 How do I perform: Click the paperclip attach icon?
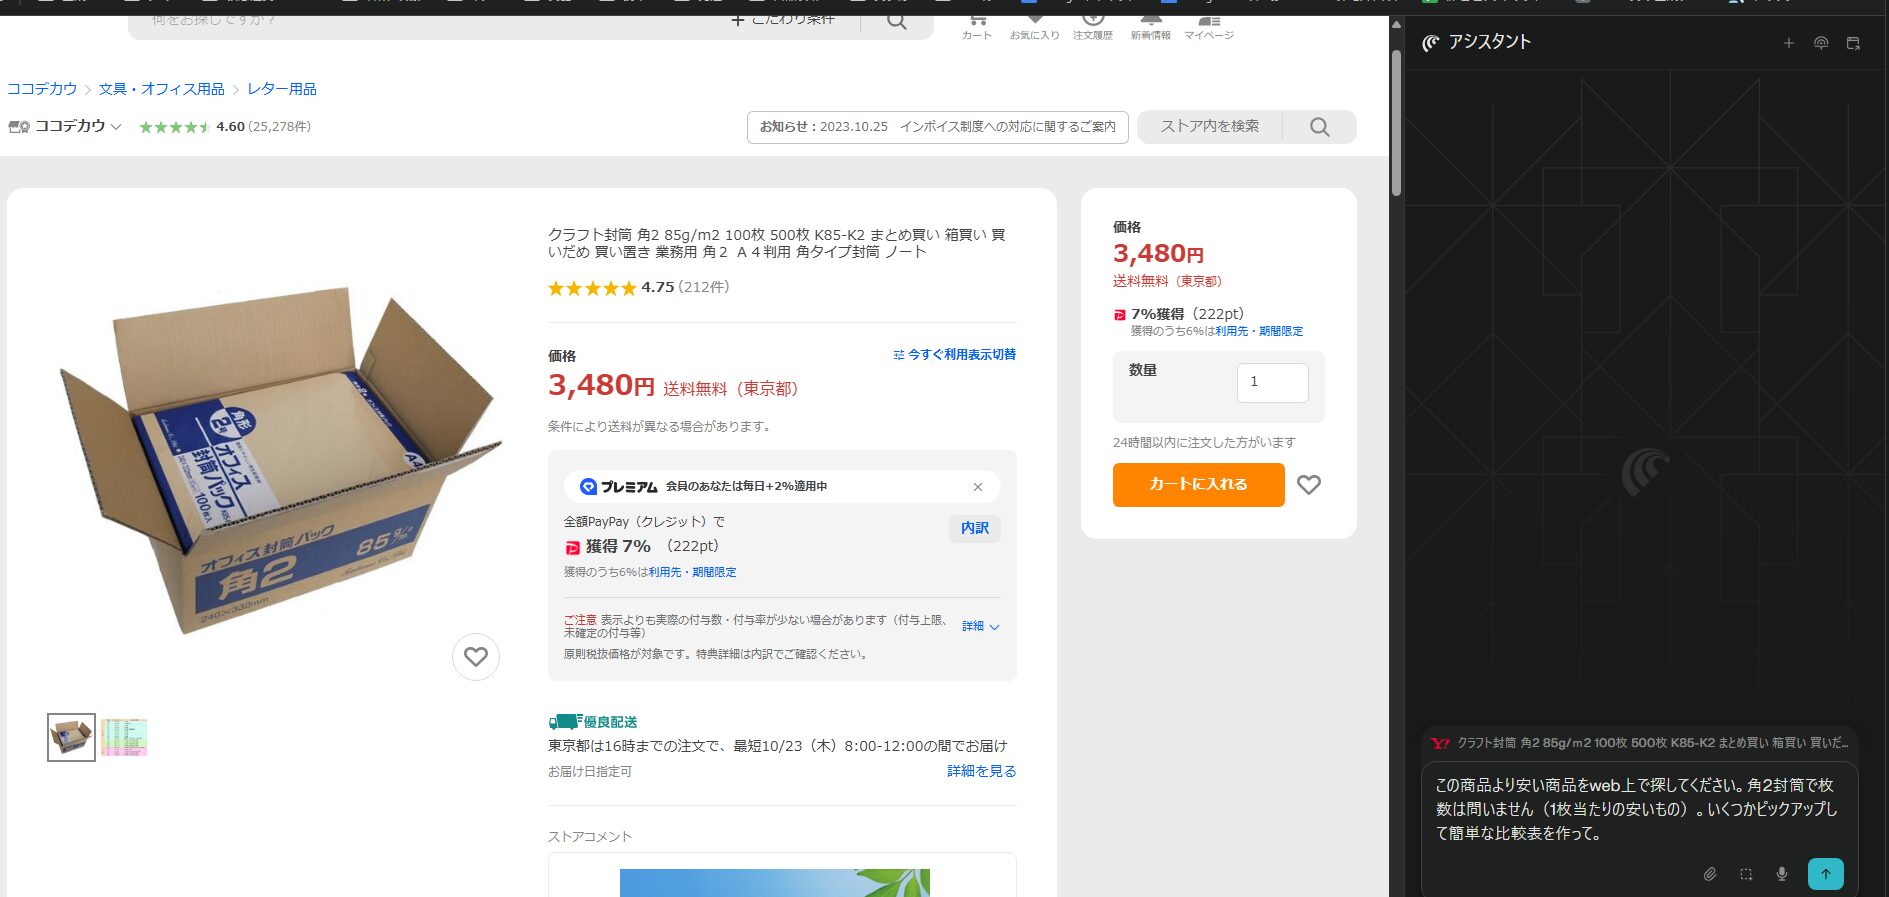click(x=1710, y=874)
